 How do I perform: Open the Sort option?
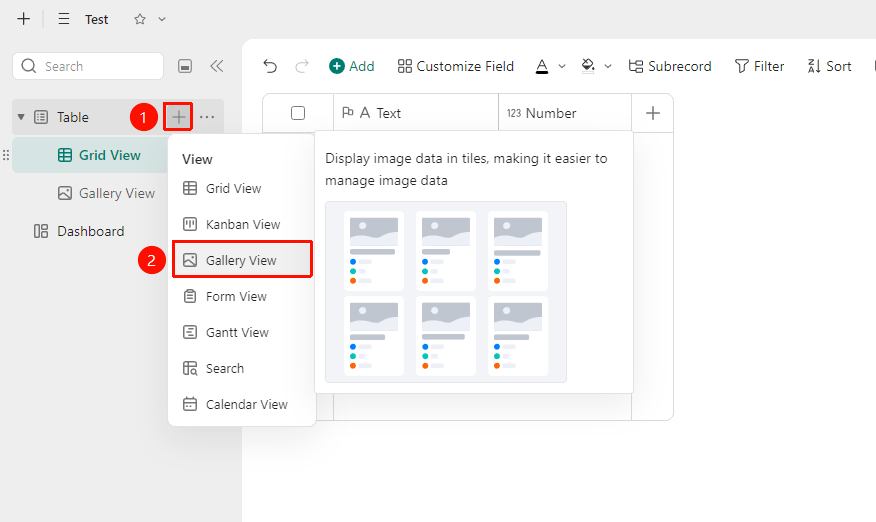(x=829, y=66)
